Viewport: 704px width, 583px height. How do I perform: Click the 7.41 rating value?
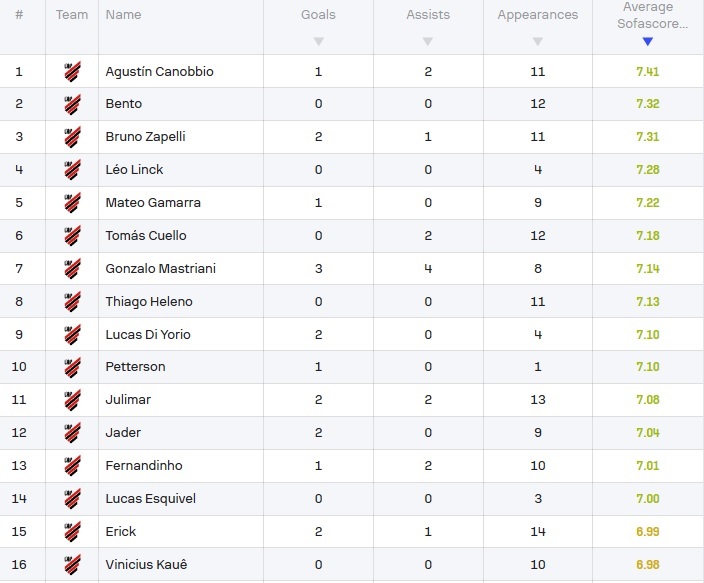click(647, 71)
